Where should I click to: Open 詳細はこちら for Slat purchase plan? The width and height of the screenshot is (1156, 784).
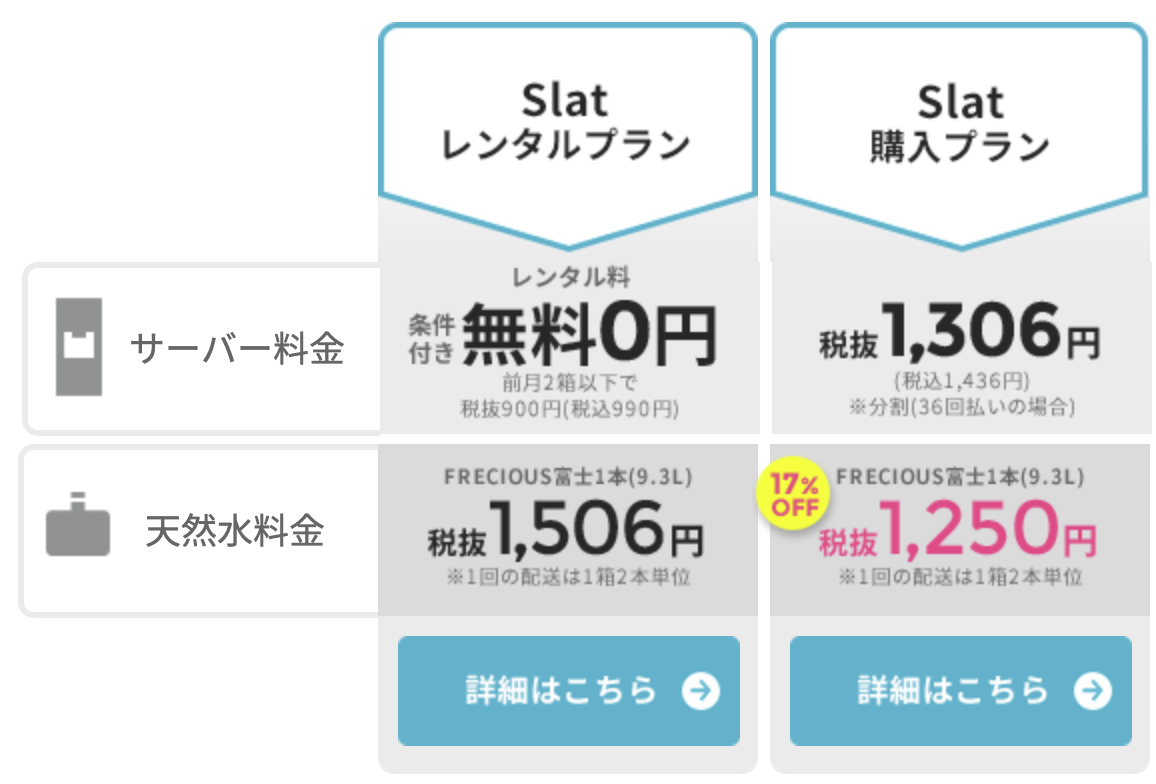point(961,691)
